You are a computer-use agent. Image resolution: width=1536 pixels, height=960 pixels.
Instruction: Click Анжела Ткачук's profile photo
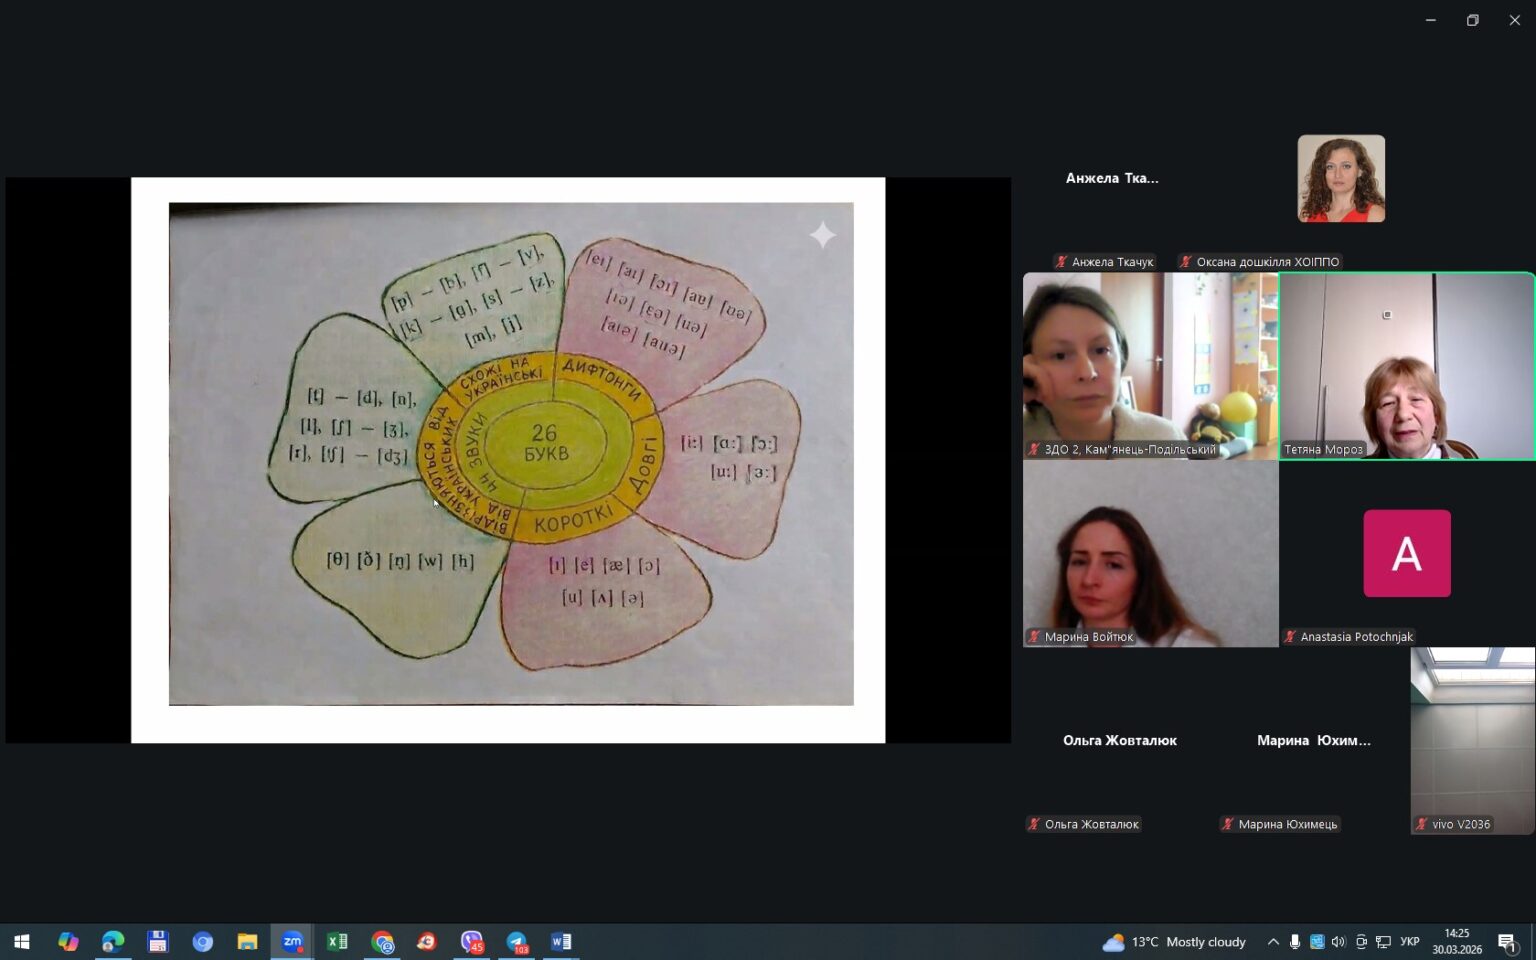[x=1341, y=179]
